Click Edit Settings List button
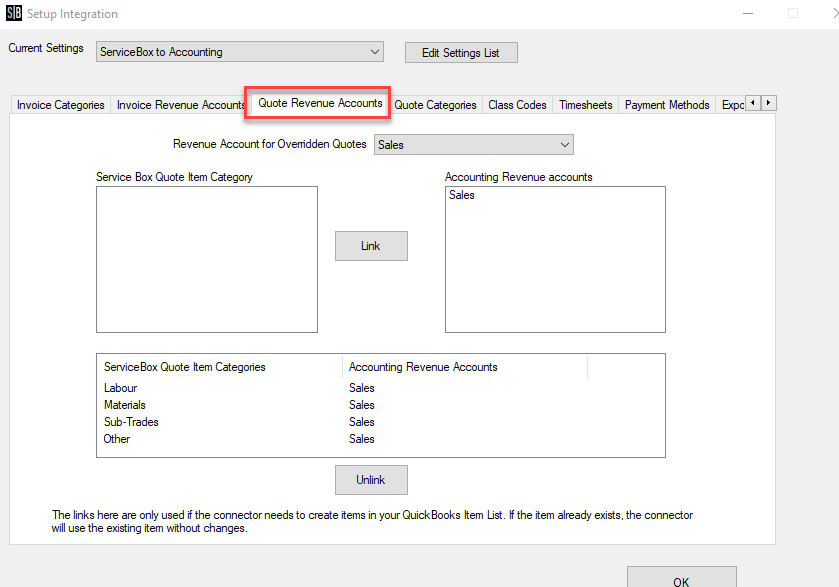This screenshot has height=587, width=839. (x=461, y=52)
